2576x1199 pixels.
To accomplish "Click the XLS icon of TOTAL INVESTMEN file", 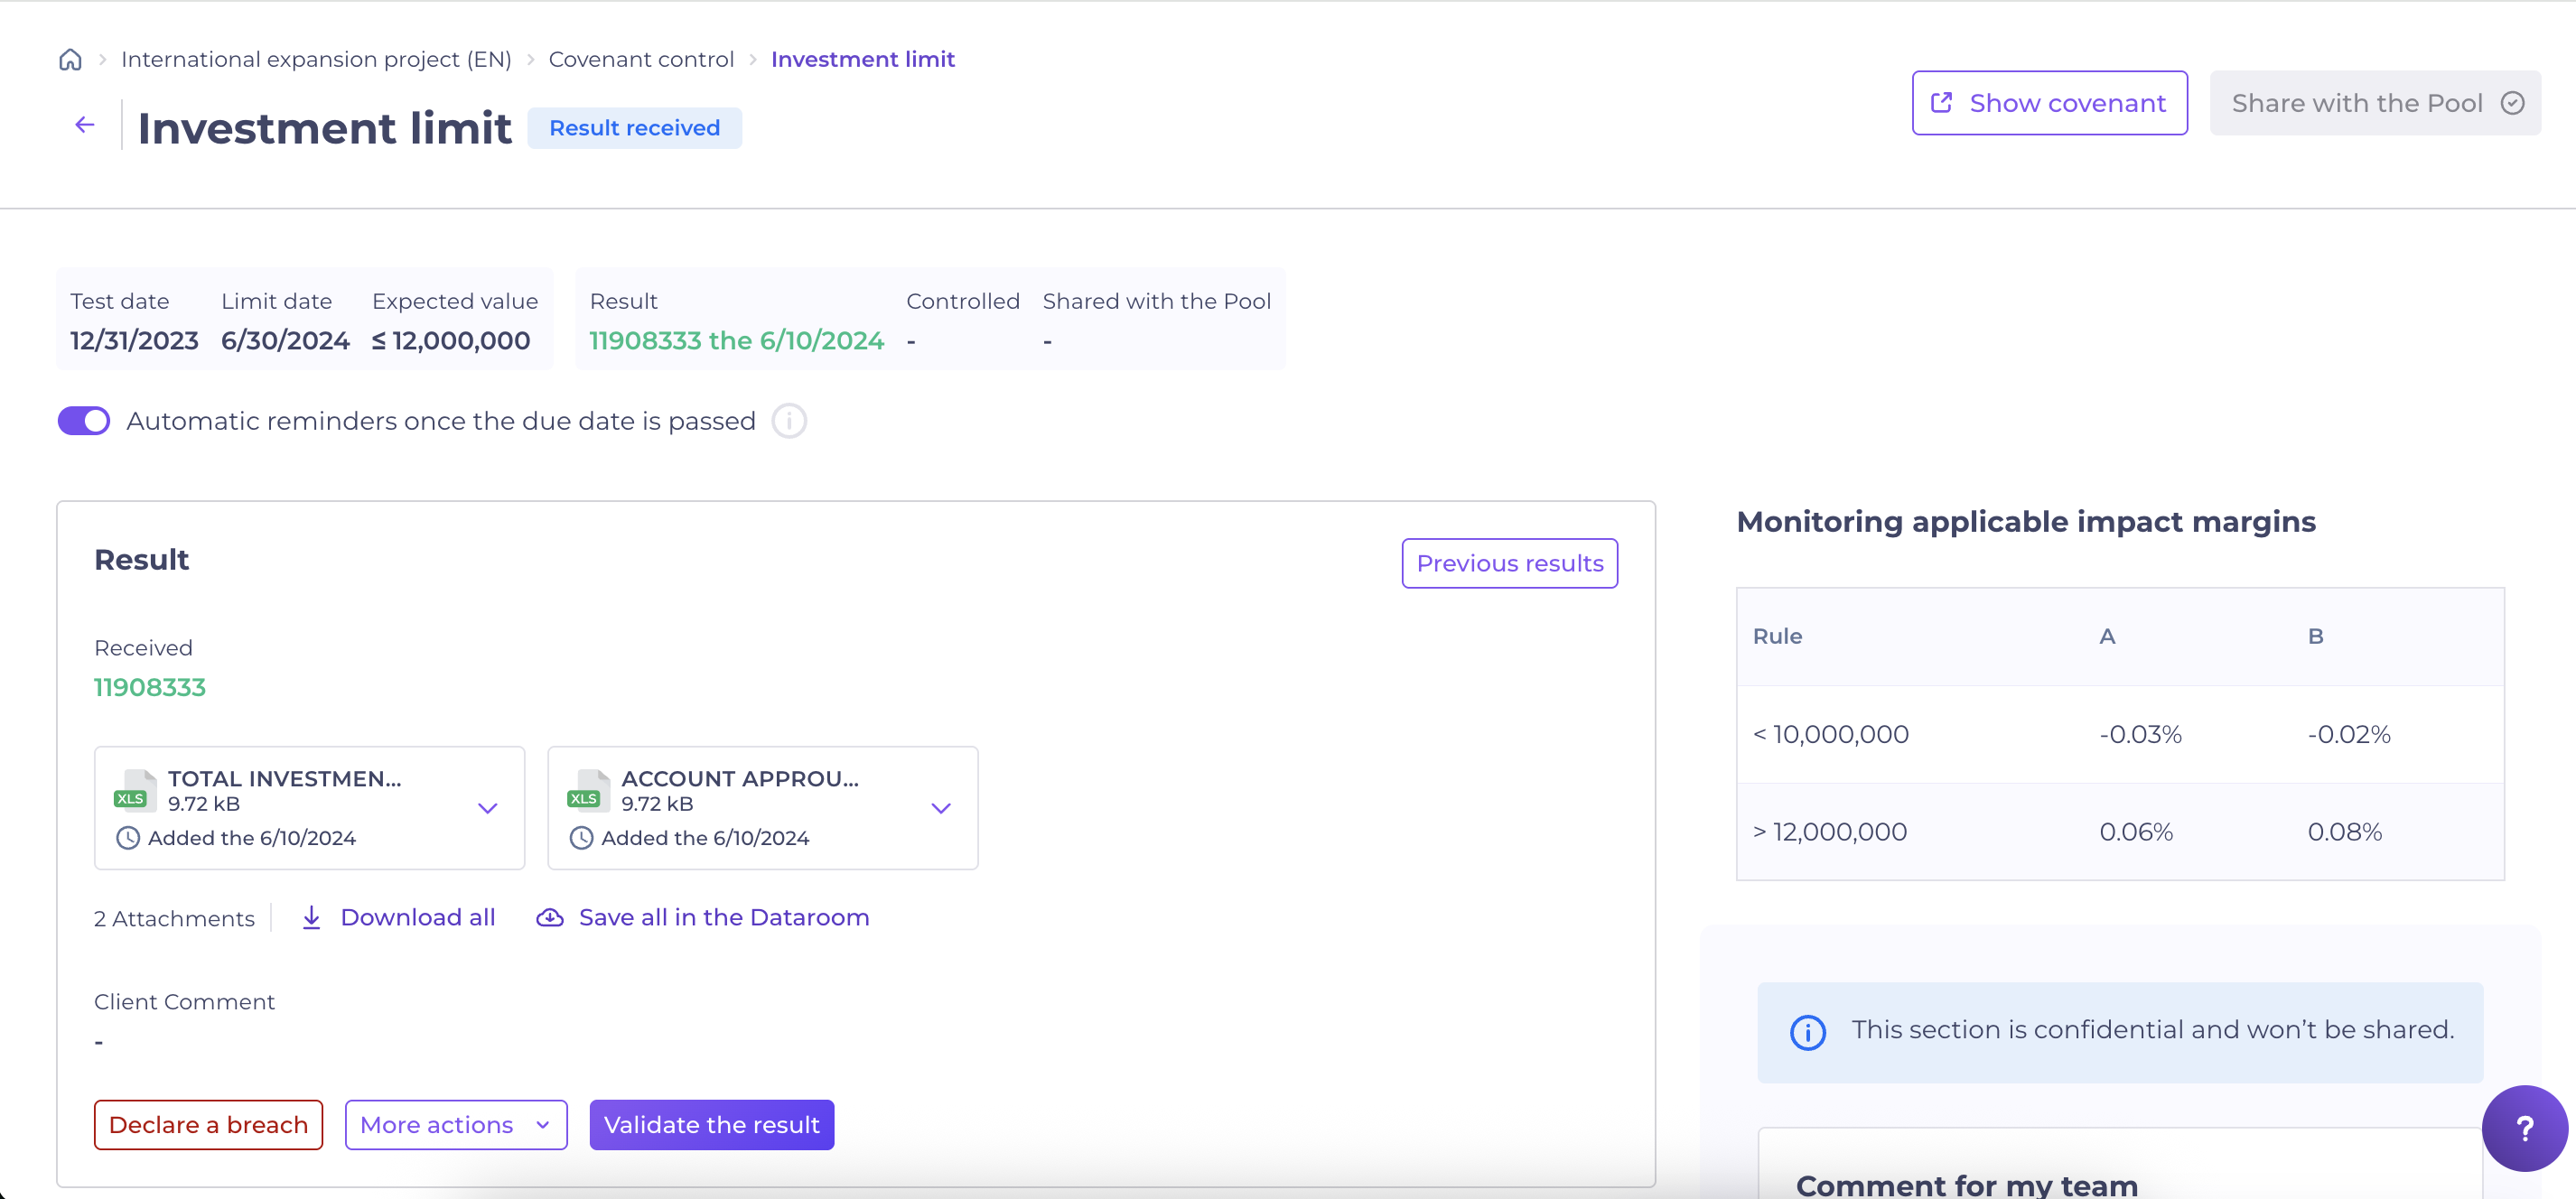I will coord(135,790).
